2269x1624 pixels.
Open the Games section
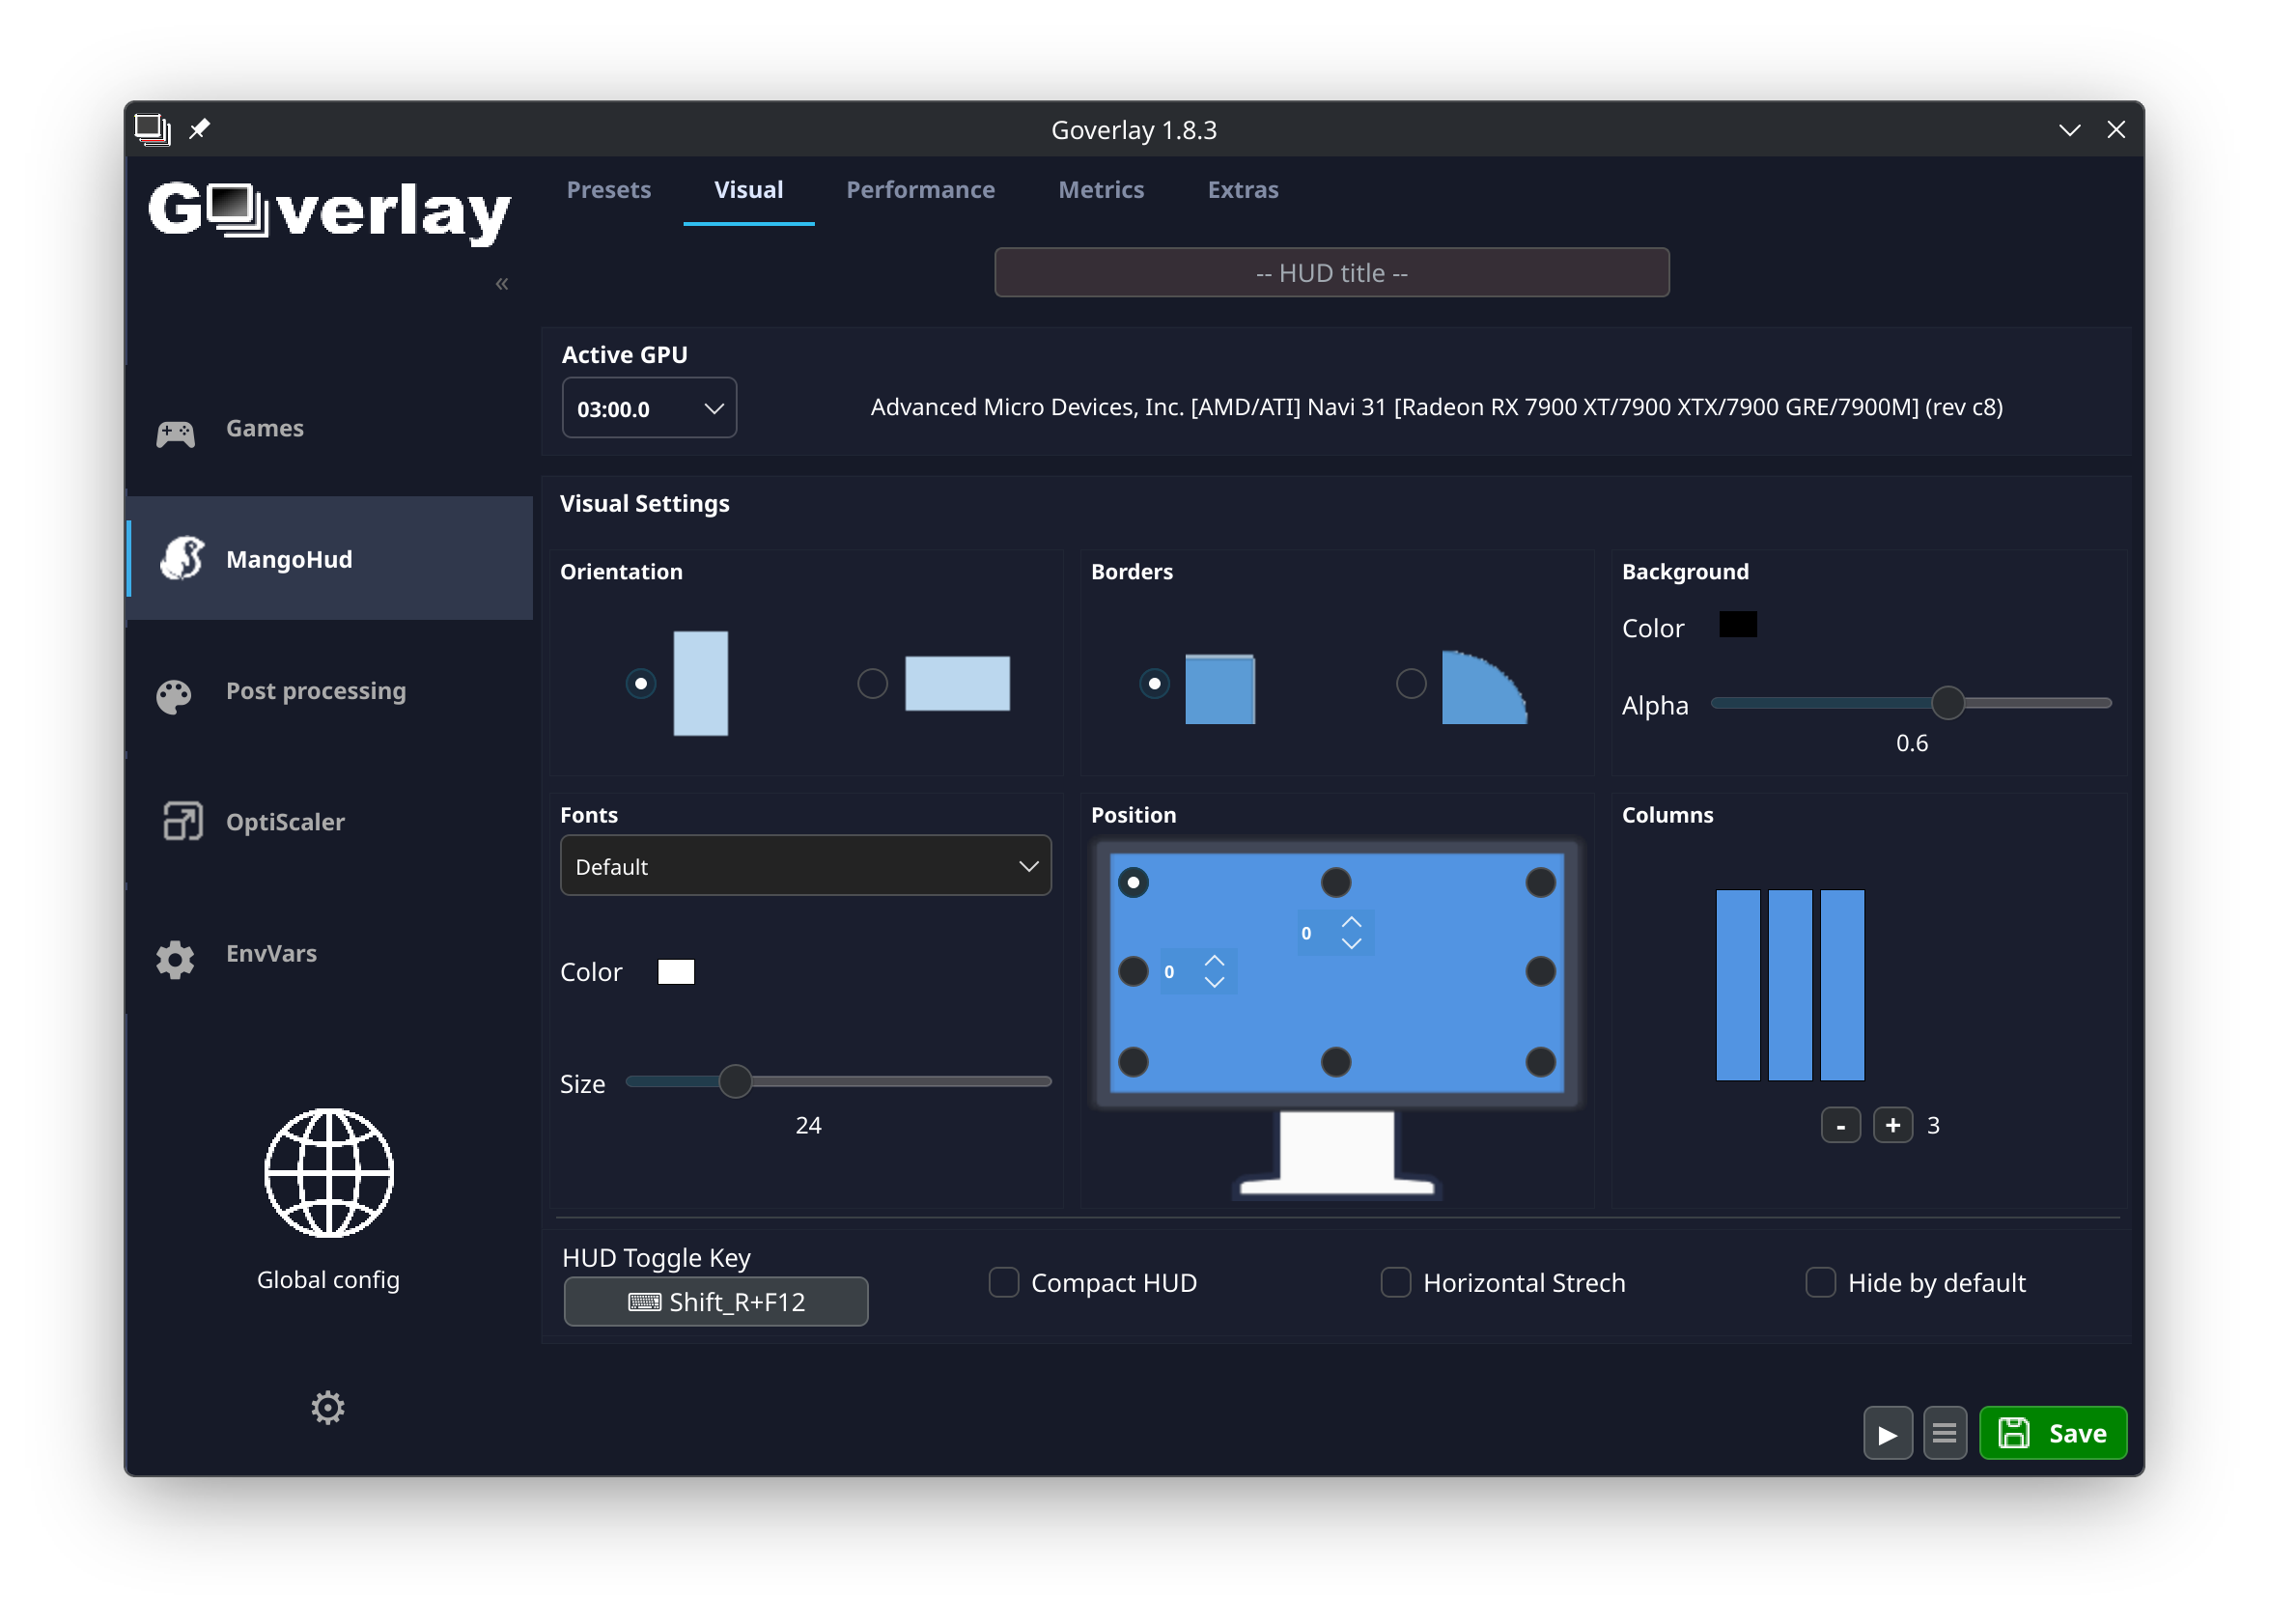coord(329,429)
